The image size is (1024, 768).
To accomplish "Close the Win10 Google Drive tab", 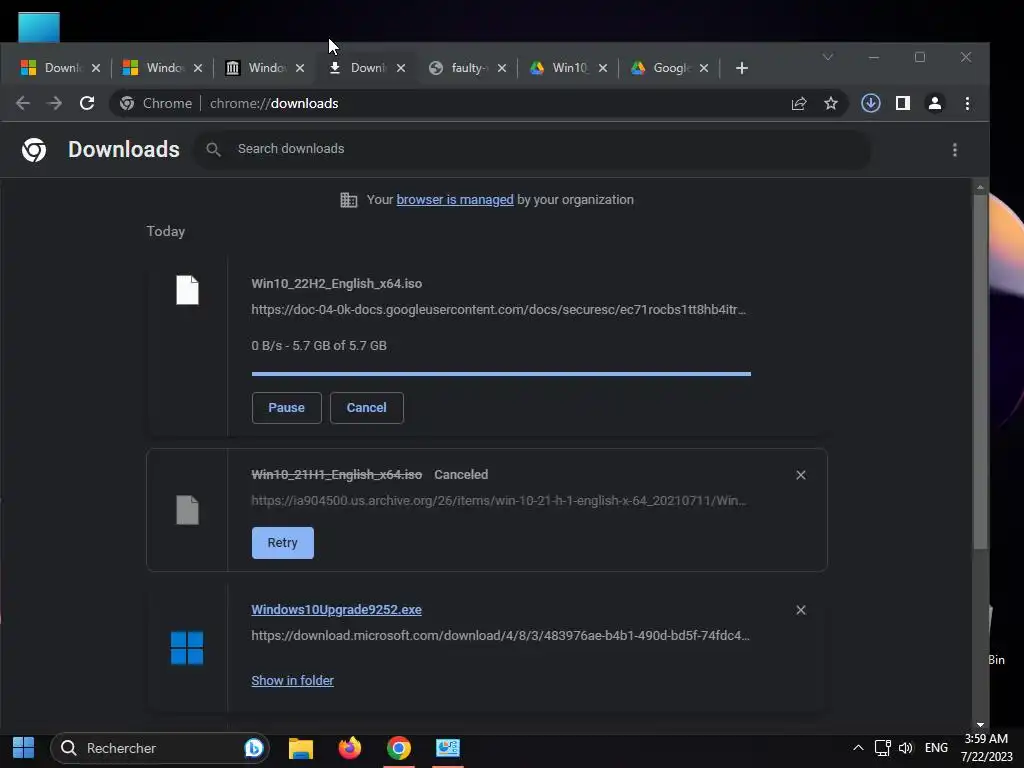I will (x=603, y=68).
